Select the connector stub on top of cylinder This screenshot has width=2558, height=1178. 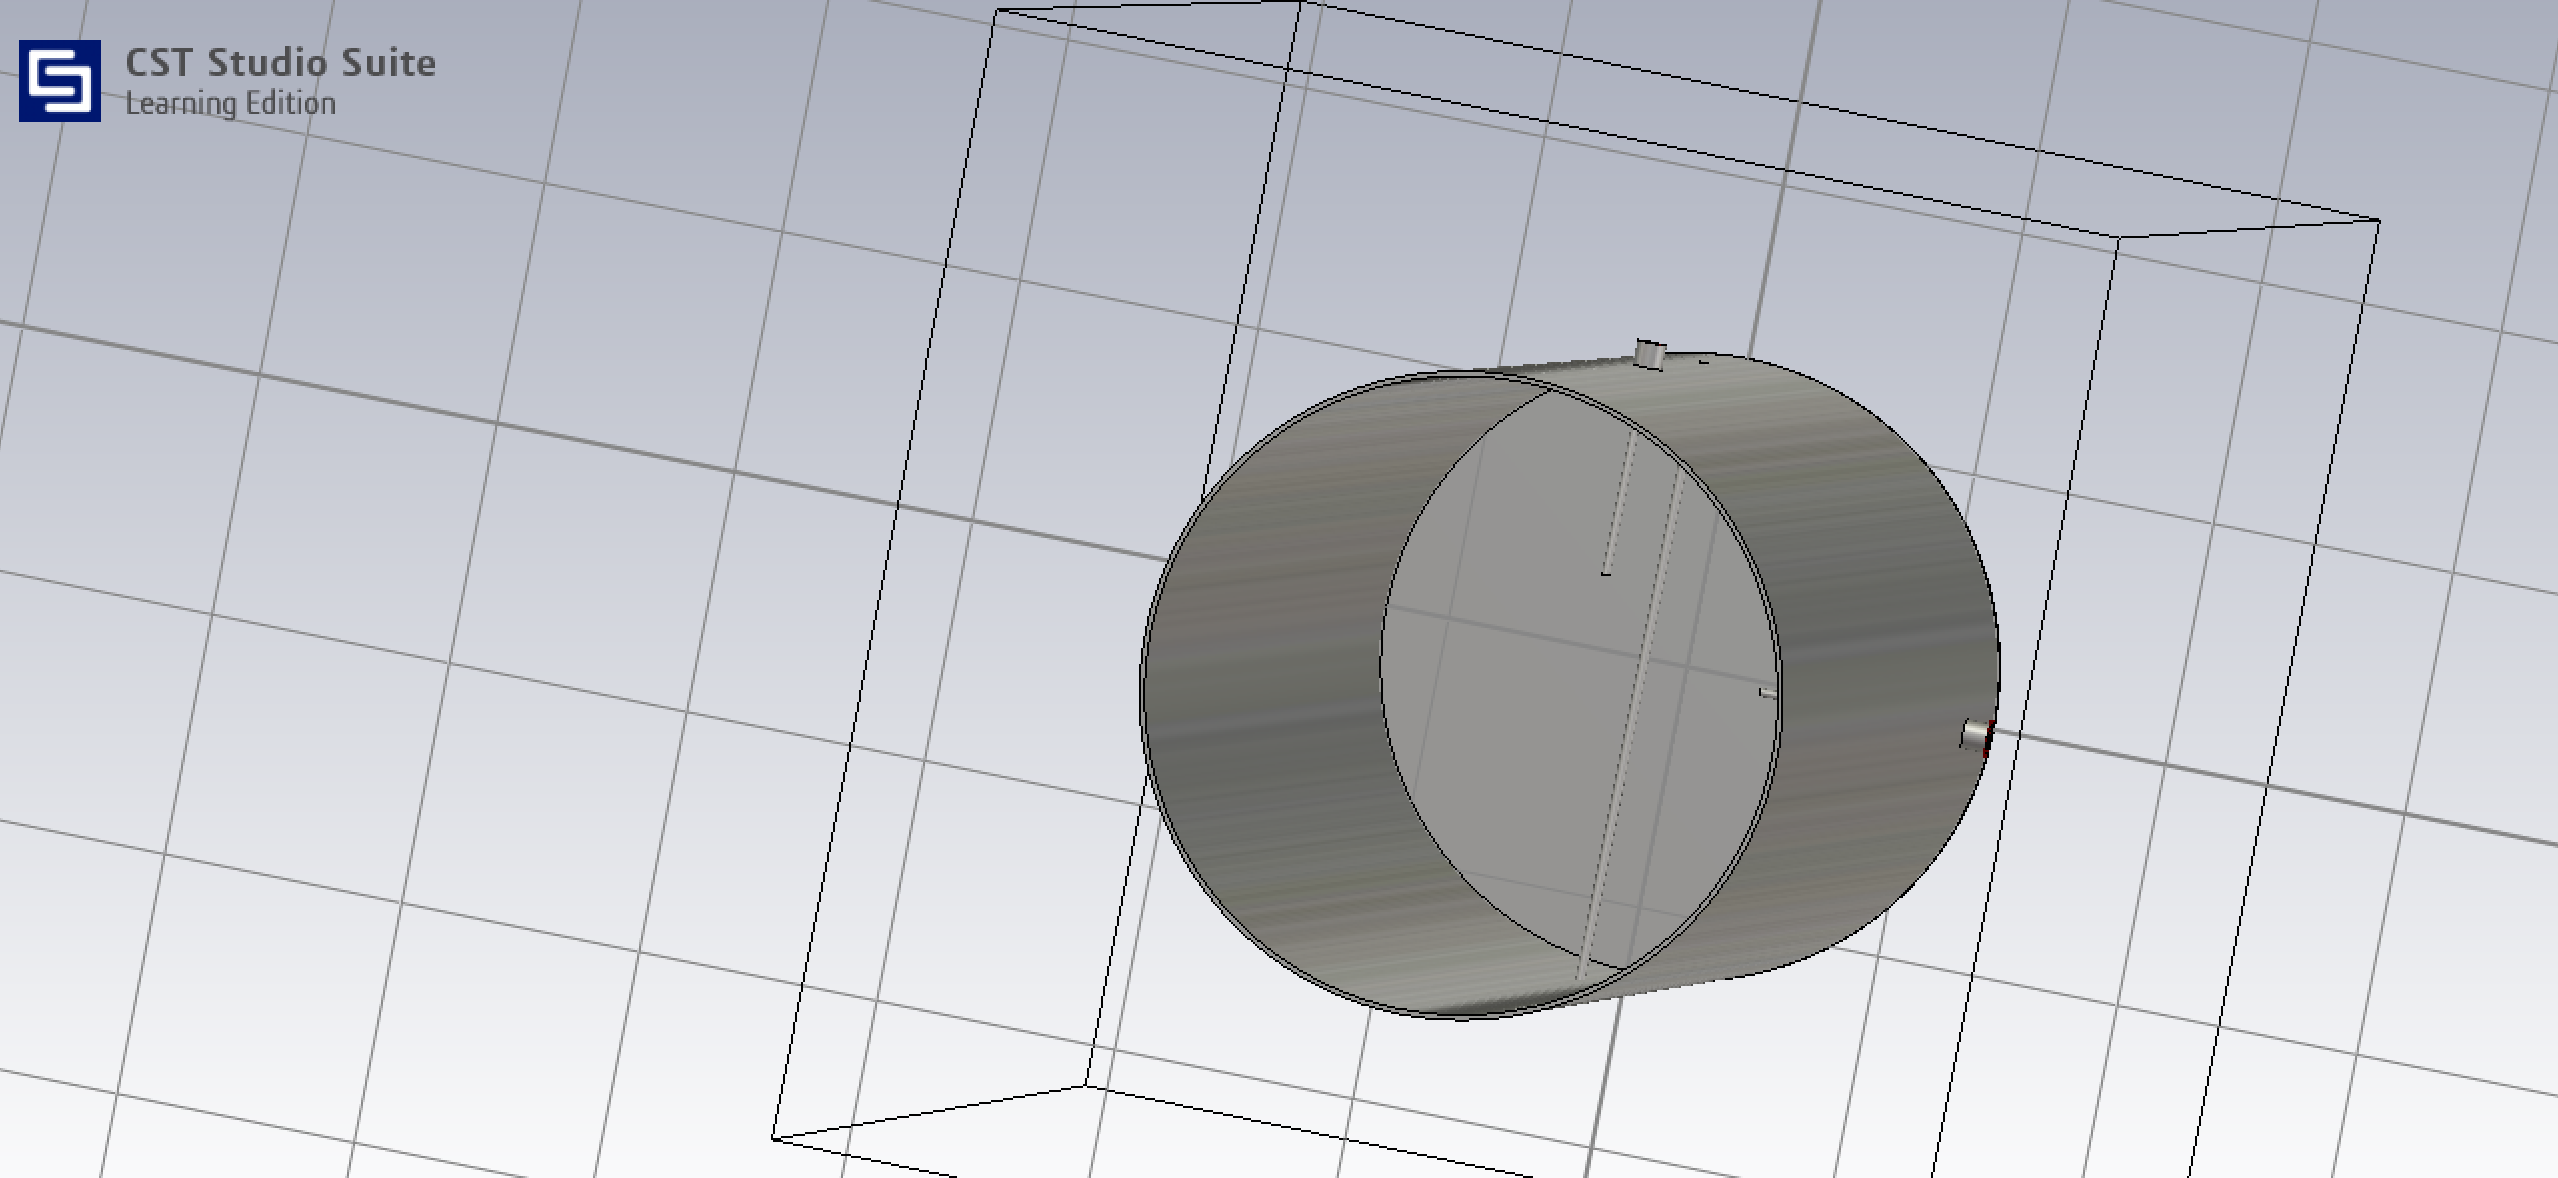pos(1650,354)
